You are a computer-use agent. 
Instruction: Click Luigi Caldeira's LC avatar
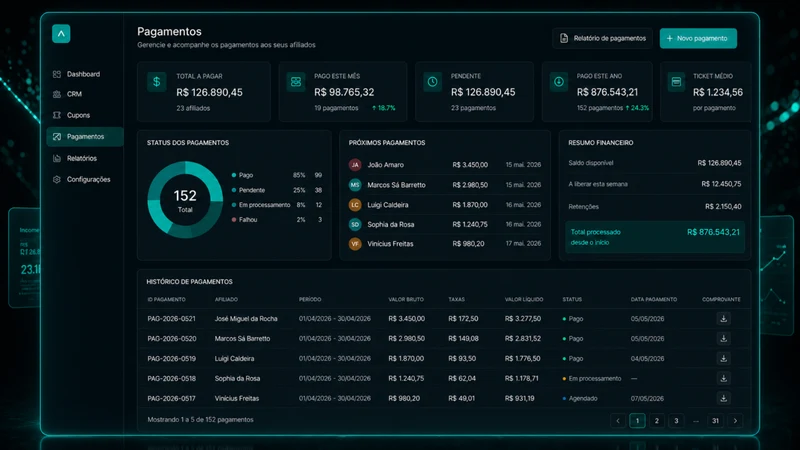355,205
